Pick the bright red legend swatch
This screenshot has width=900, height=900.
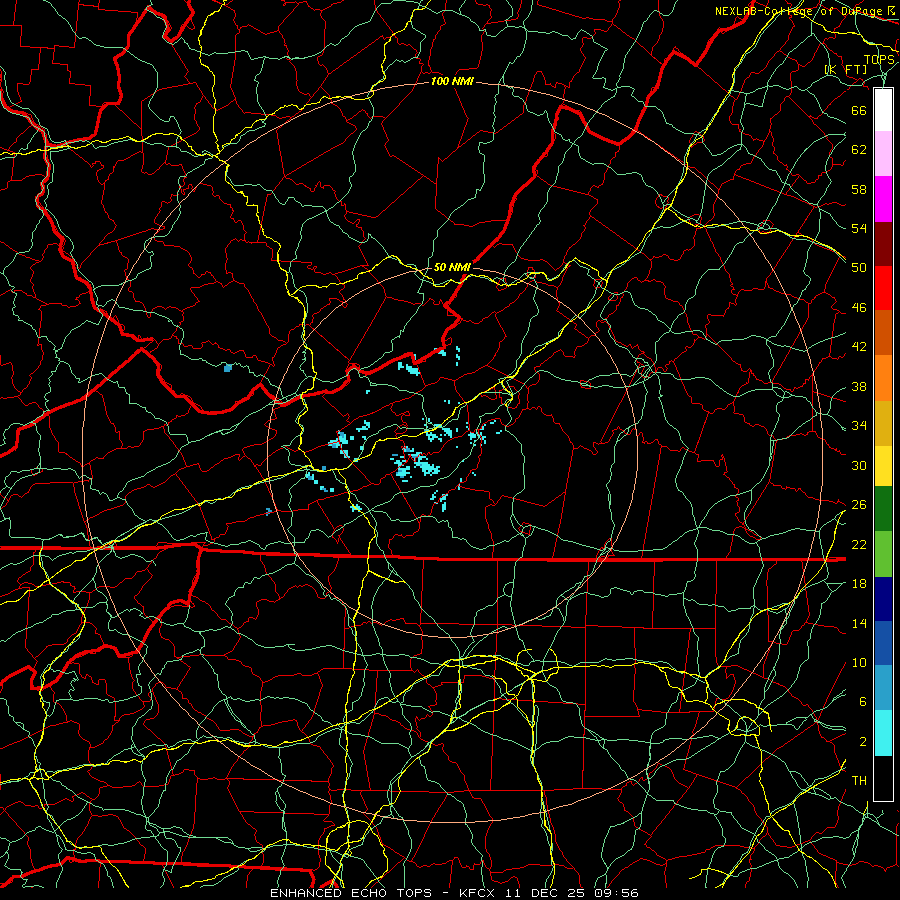pyautogui.click(x=883, y=288)
